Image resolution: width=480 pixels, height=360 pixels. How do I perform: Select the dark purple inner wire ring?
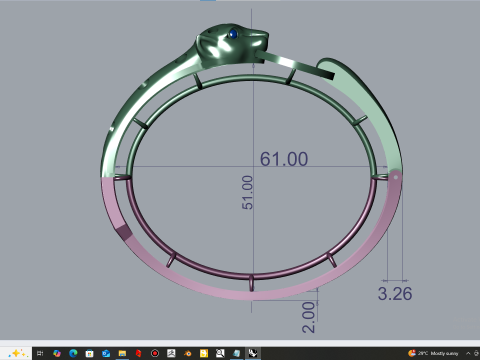coord(252,277)
